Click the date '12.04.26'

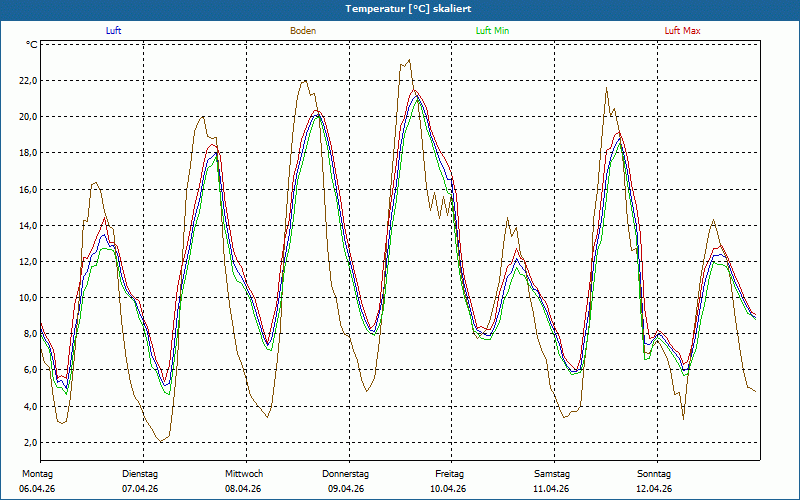click(654, 489)
